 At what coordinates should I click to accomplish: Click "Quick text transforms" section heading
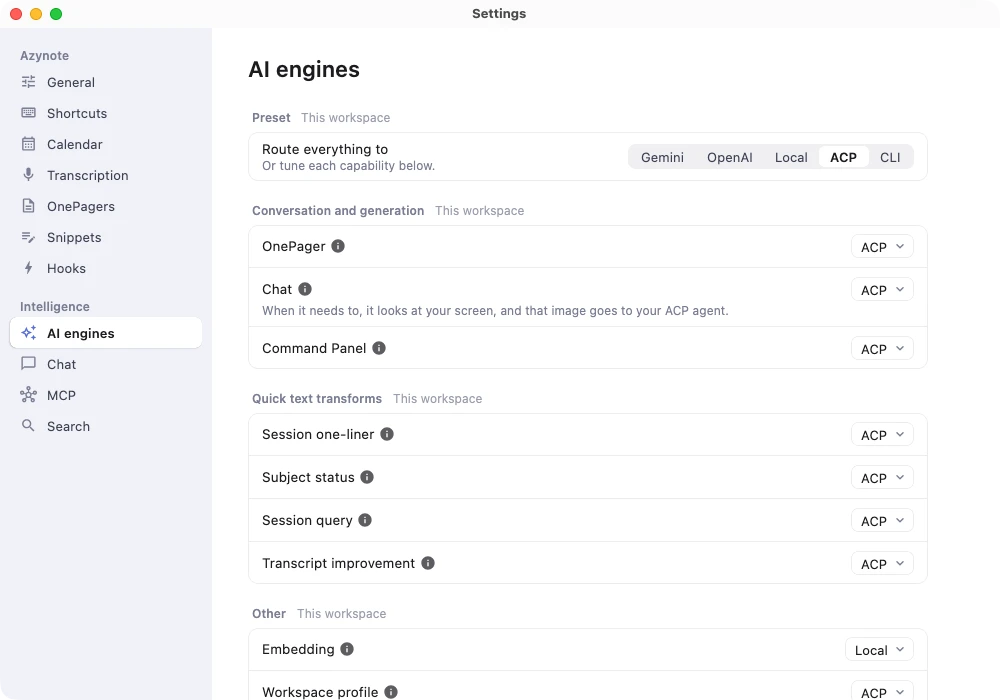point(316,398)
